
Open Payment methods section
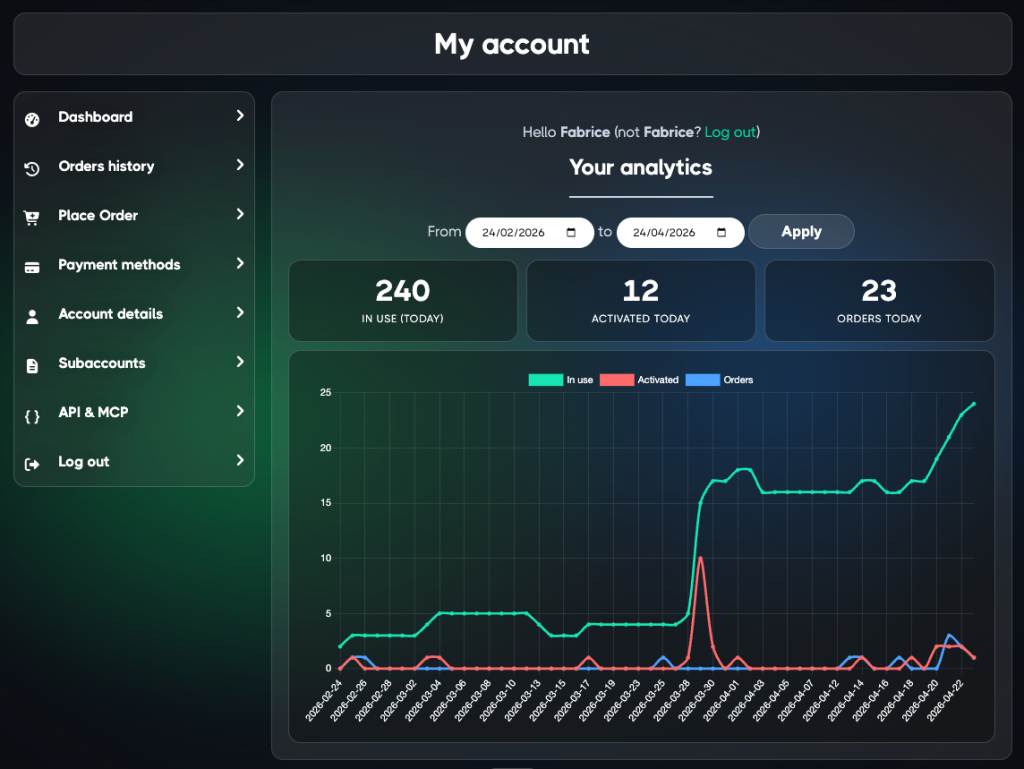134,265
